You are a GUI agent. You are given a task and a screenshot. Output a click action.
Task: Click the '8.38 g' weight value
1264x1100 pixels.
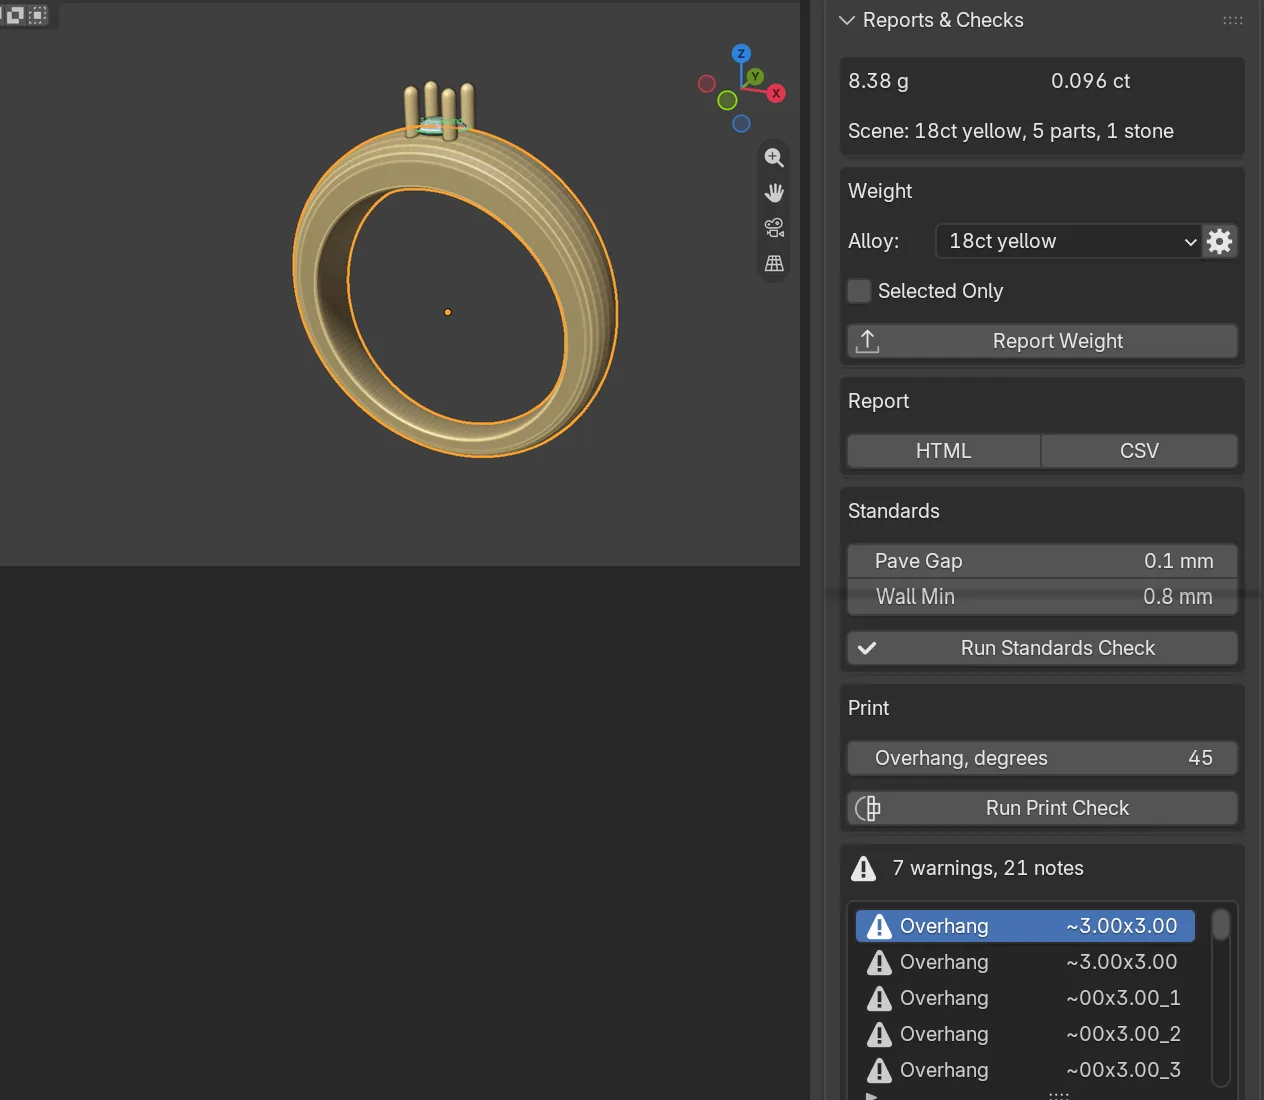(878, 81)
